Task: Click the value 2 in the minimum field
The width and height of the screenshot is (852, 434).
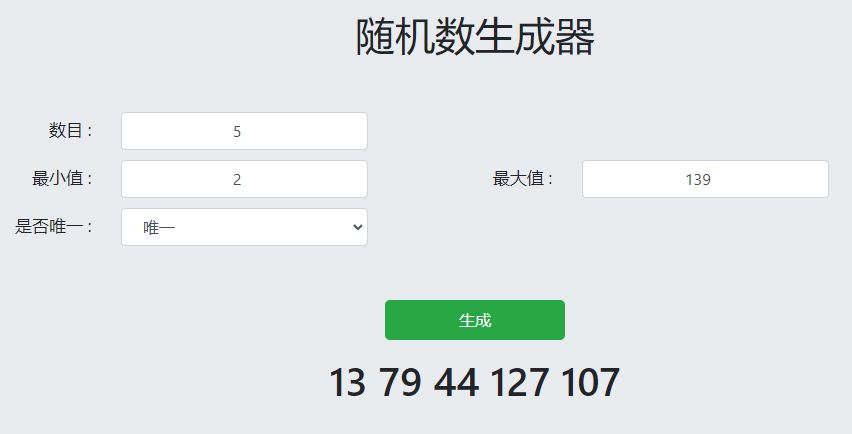Action: coord(237,180)
